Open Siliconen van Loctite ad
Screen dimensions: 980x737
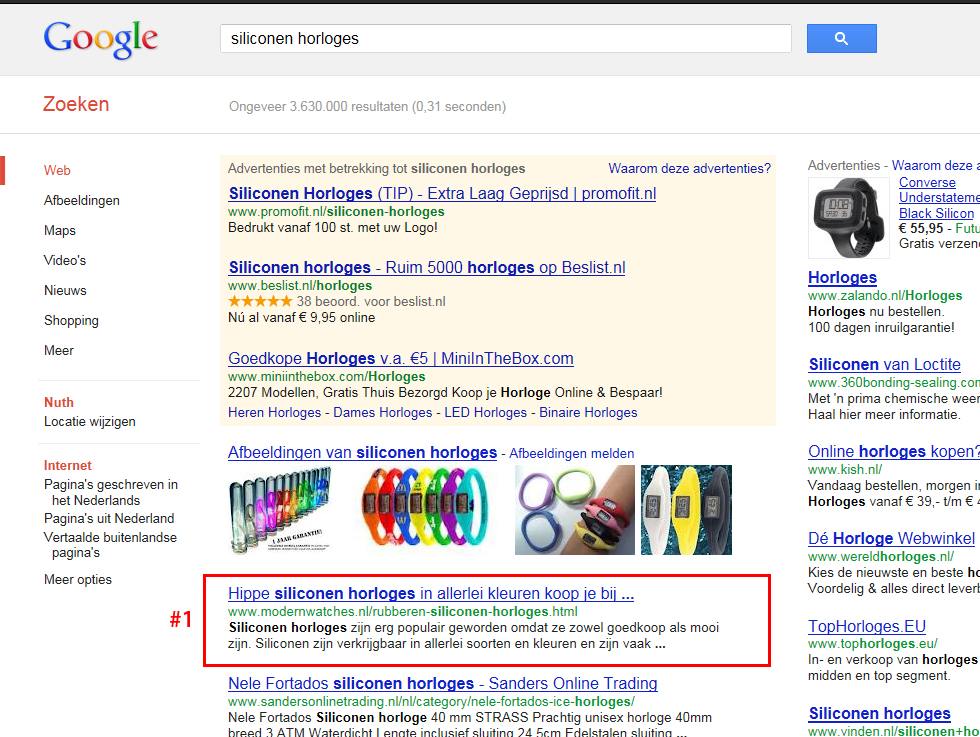[884, 364]
